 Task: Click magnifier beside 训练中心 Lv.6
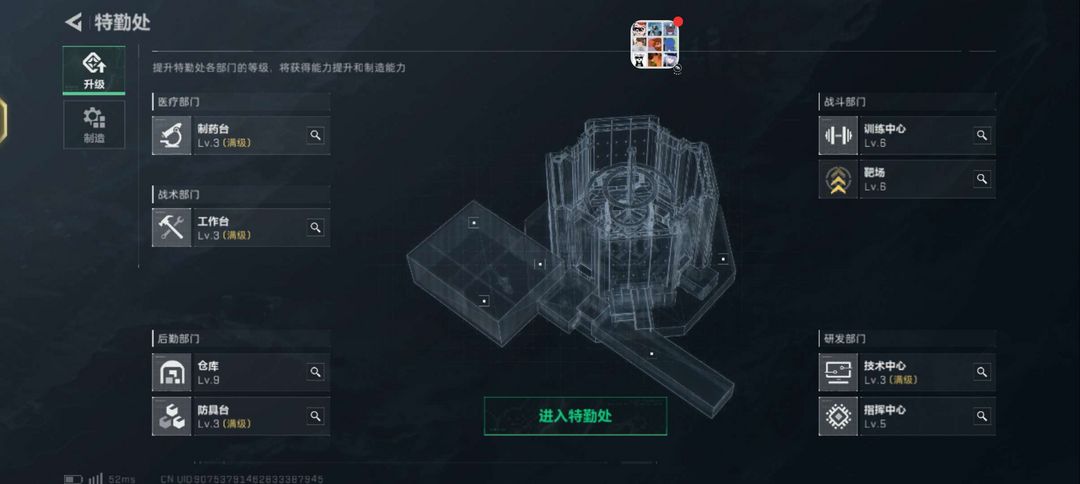(x=982, y=135)
